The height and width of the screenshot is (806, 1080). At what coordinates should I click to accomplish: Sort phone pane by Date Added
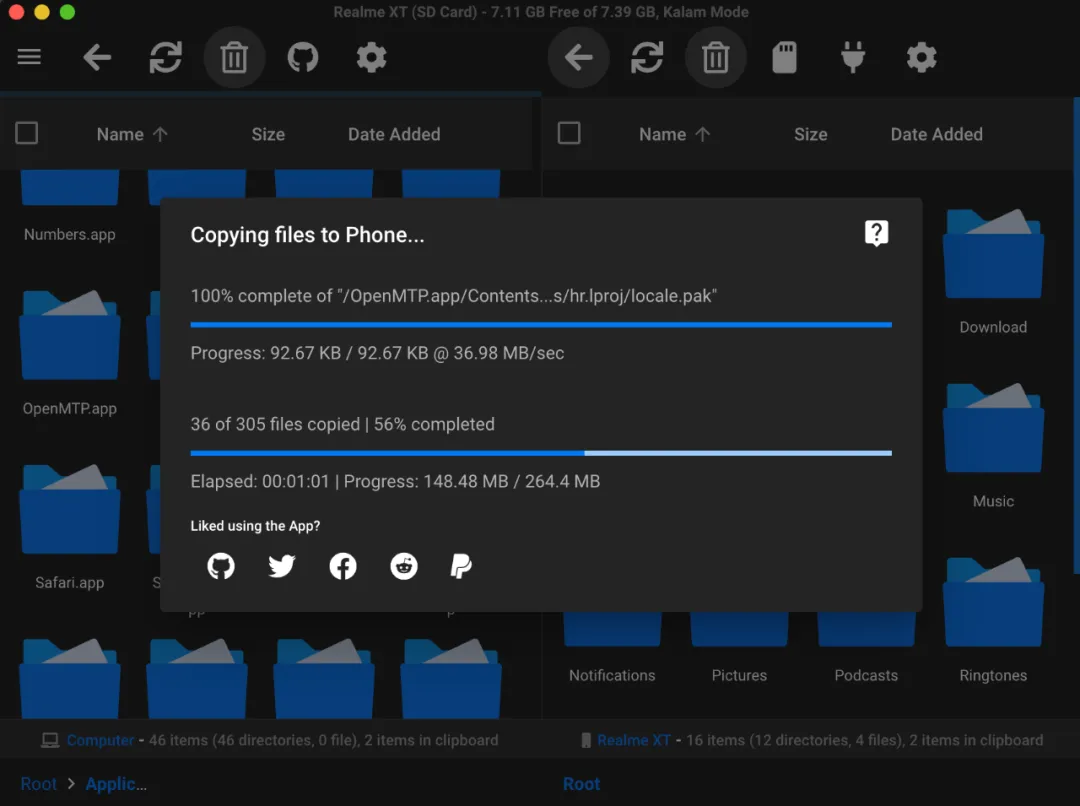click(x=937, y=134)
